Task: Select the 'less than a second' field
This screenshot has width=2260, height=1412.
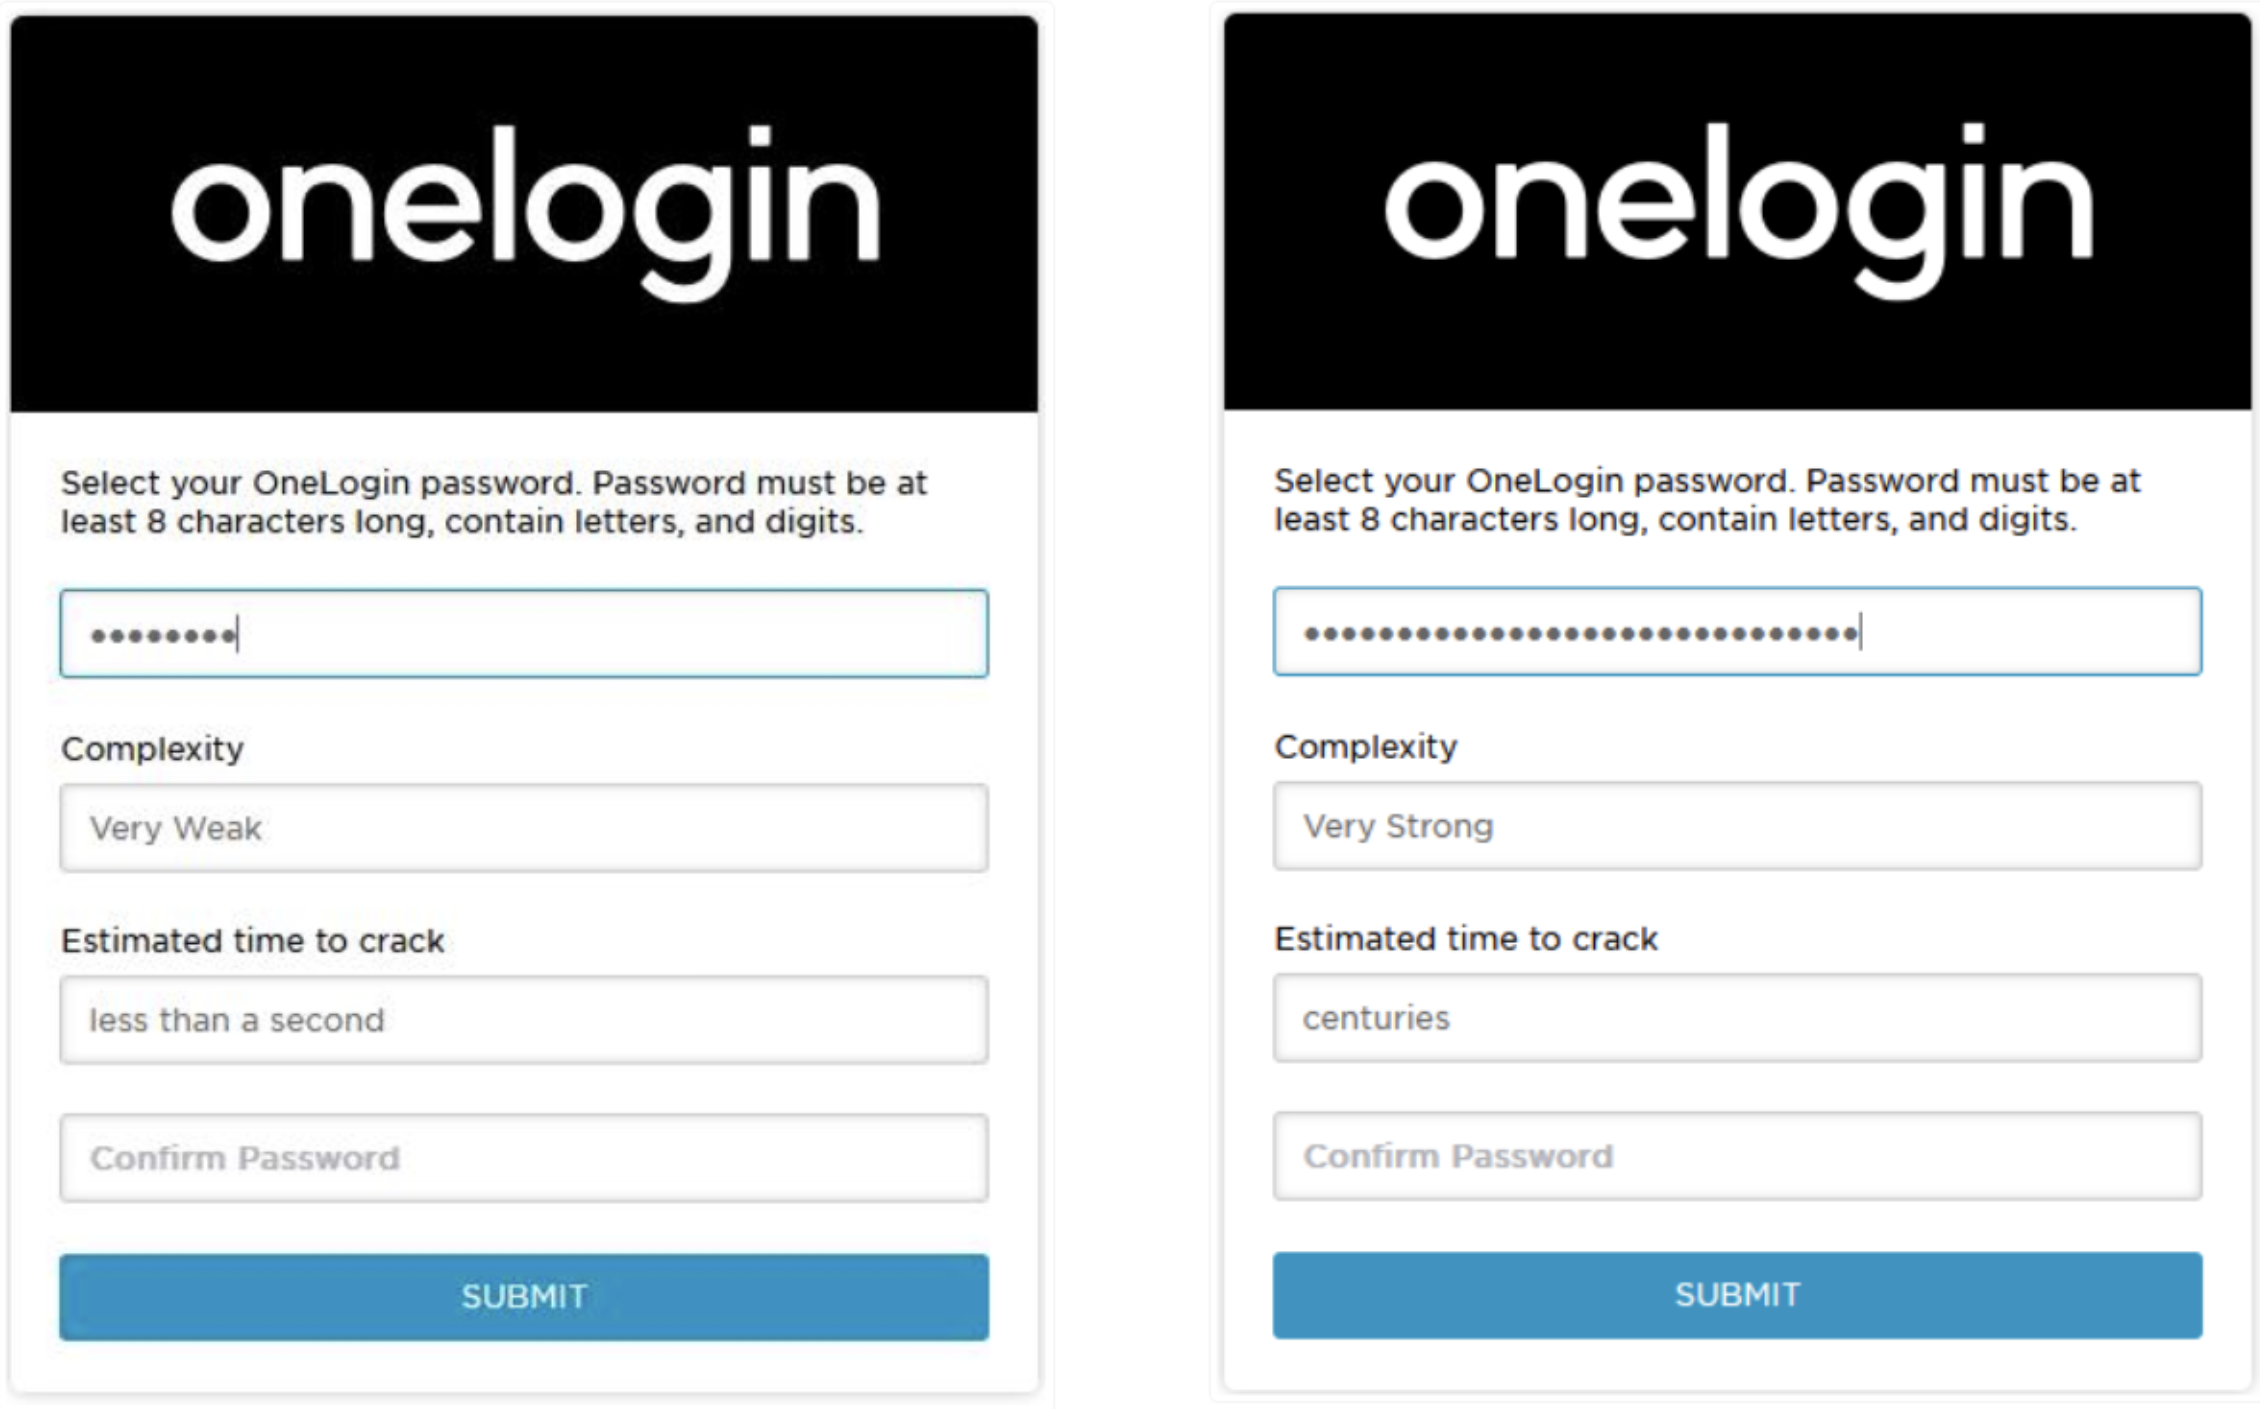Action: click(x=524, y=1020)
